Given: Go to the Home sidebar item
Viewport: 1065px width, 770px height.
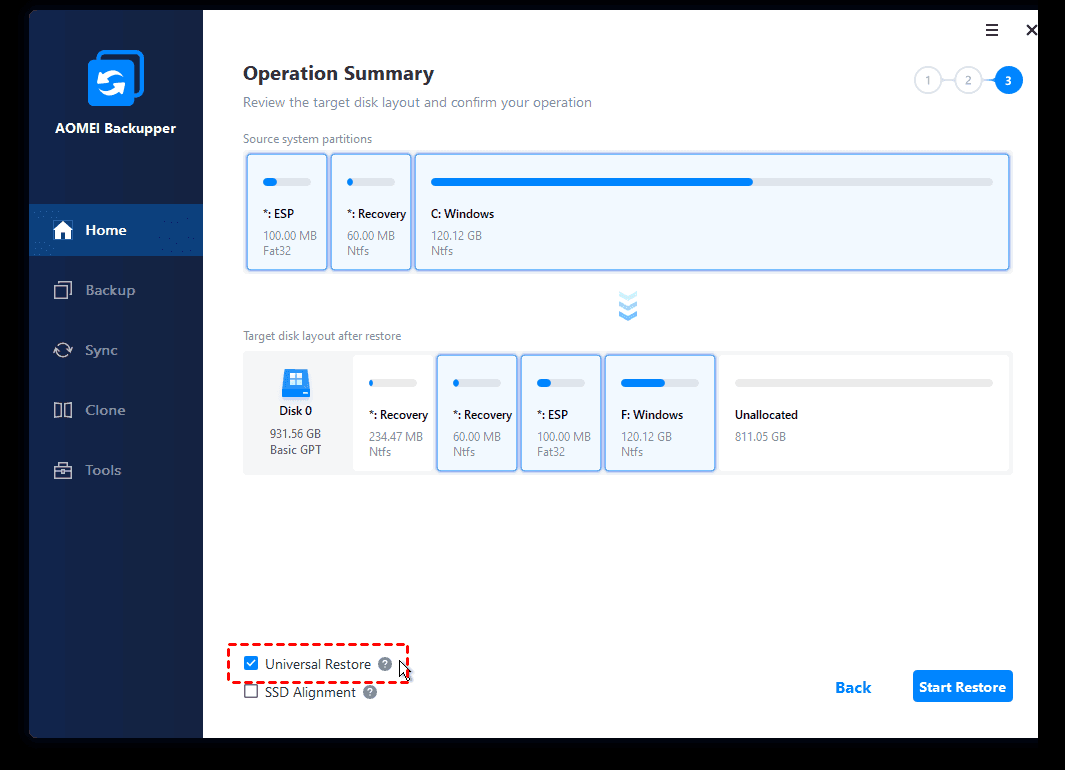Looking at the screenshot, I should point(105,230).
